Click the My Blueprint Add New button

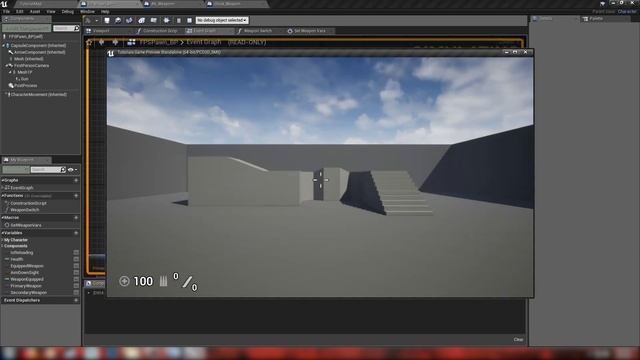[x=16, y=169]
